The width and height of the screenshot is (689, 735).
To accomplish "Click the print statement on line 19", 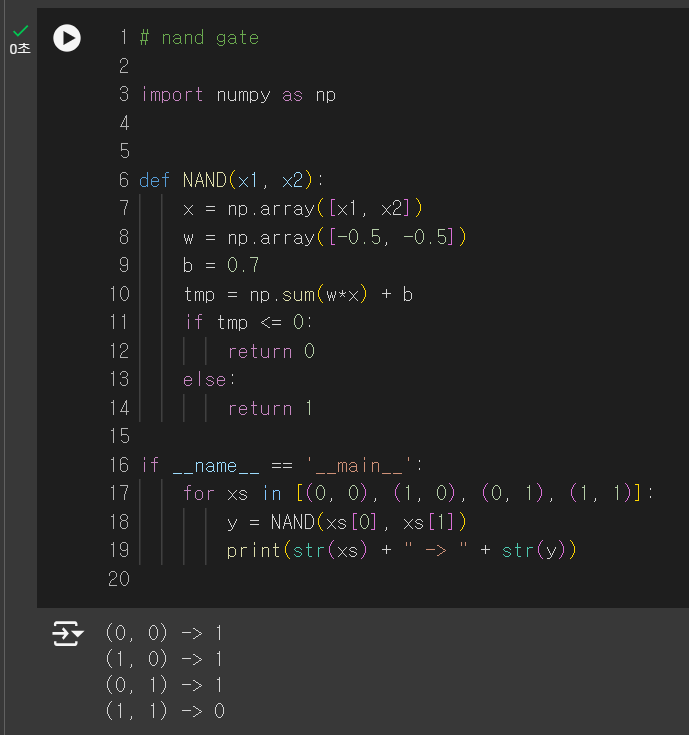I will coord(401,550).
